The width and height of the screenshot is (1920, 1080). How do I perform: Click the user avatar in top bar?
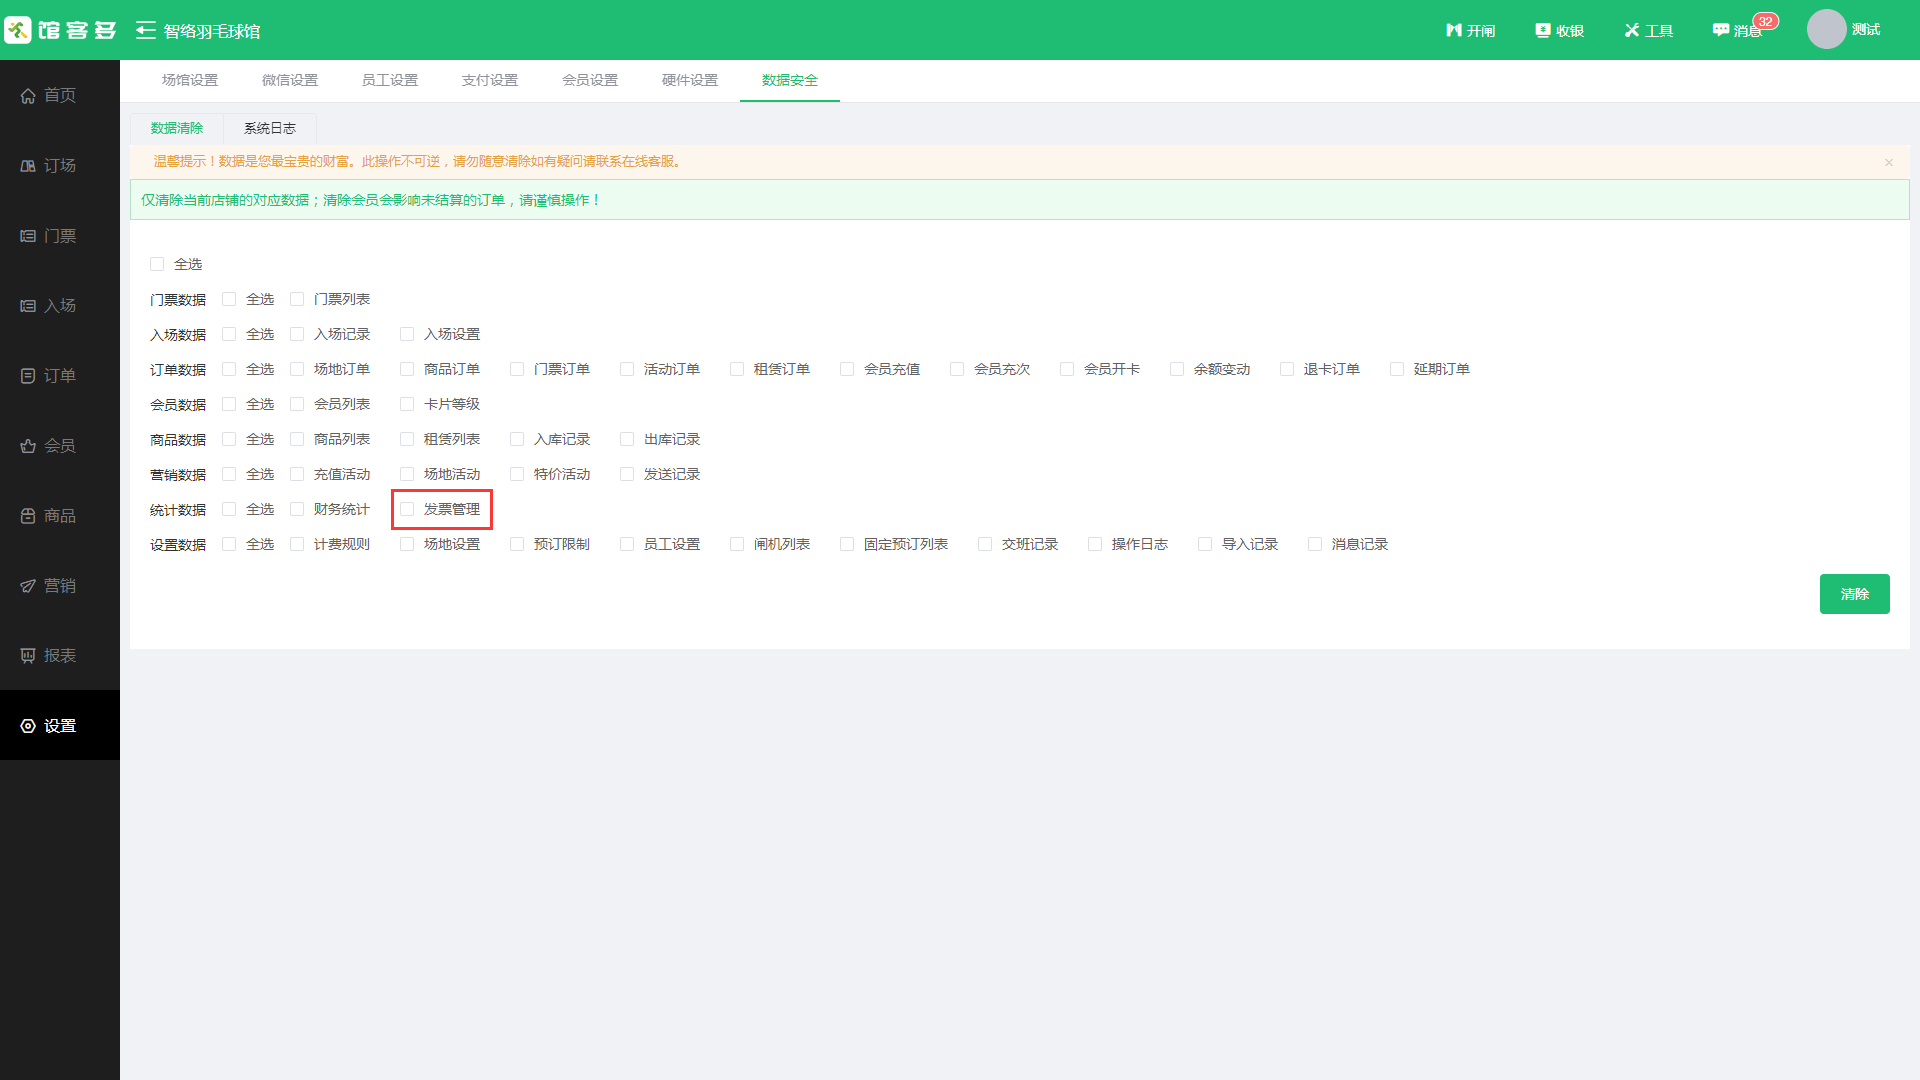1826,29
